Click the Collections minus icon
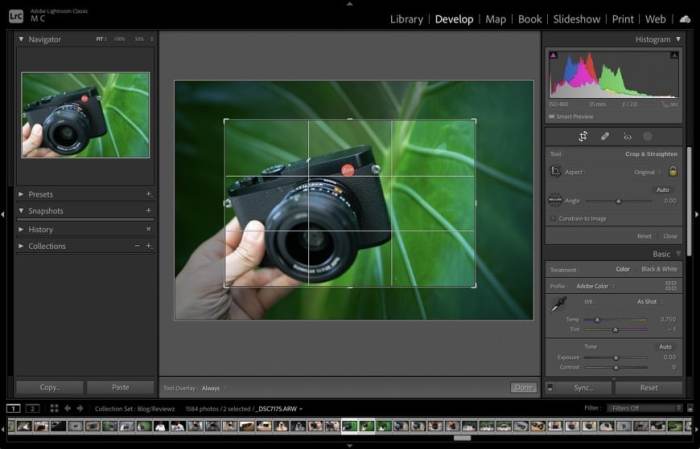Screen dimensions: 700x449 click(x=137, y=246)
